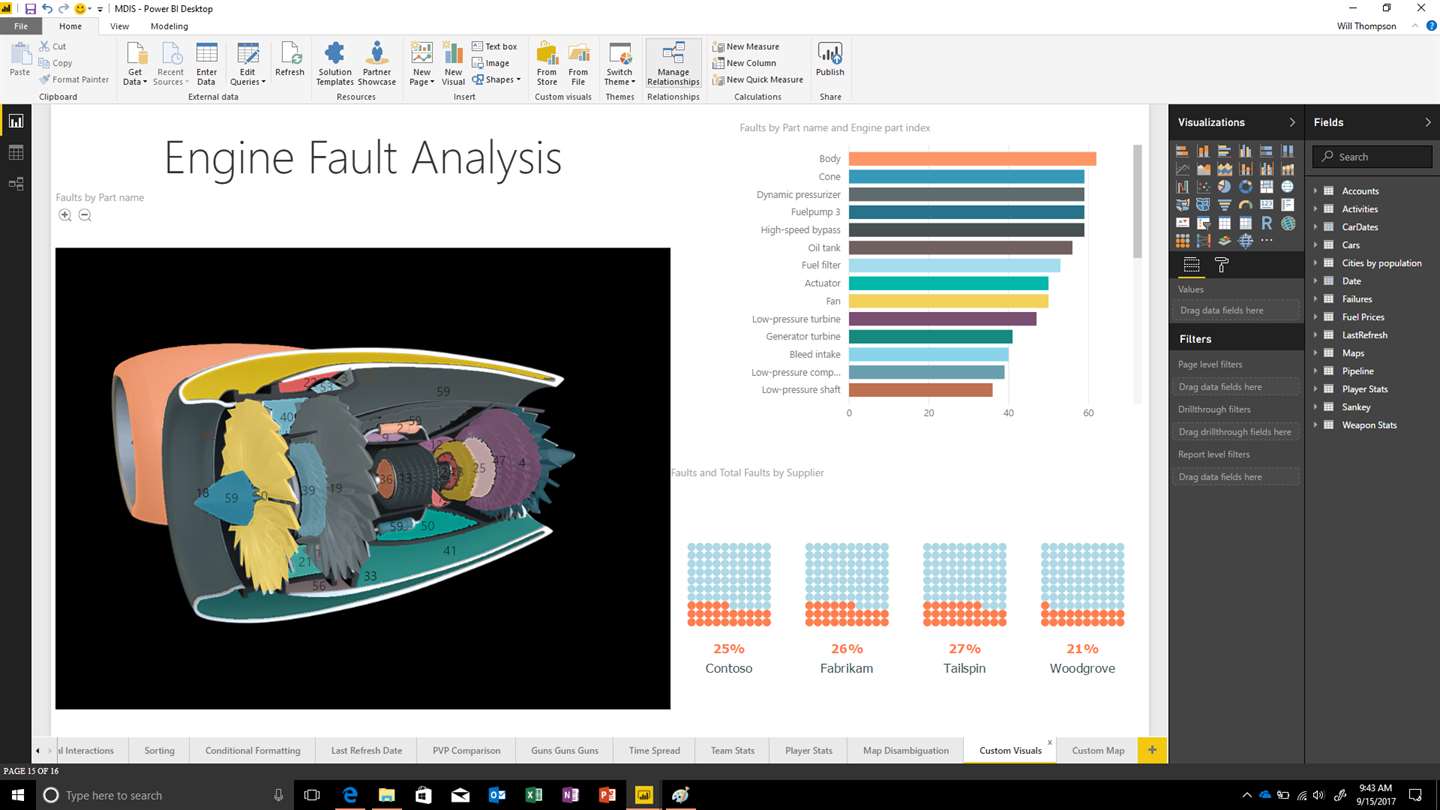Add a new report page
Screen dimensions: 1440x810
pyautogui.click(x=1152, y=750)
